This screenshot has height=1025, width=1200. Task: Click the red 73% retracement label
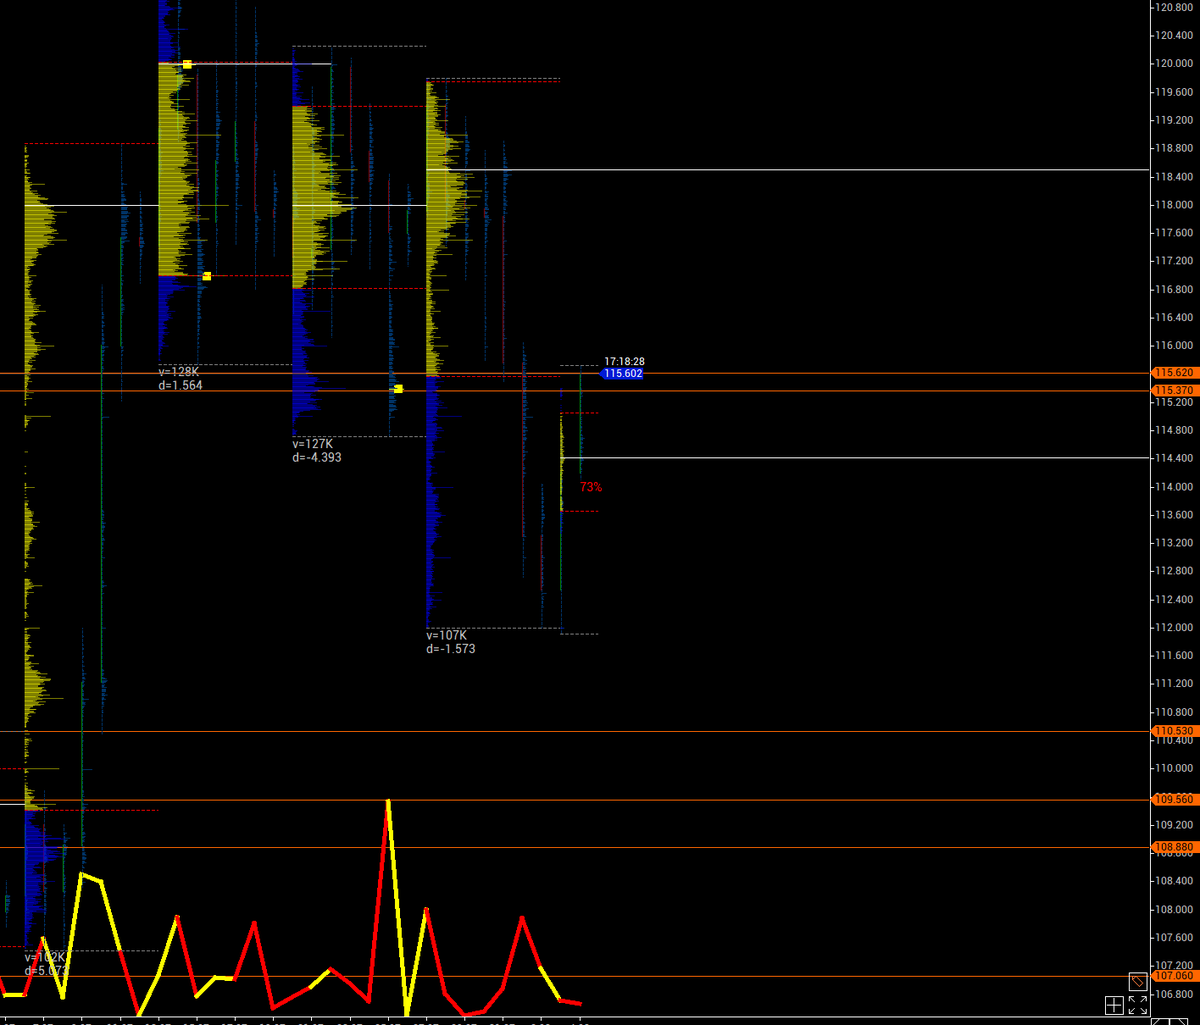[590, 487]
